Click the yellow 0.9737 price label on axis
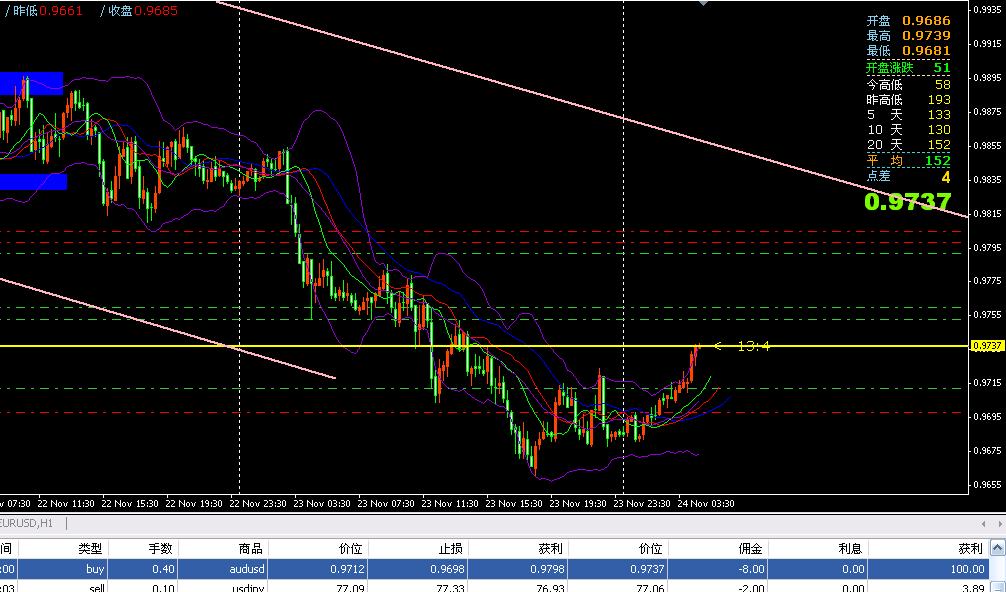The height and width of the screenshot is (592, 1006). pos(987,346)
